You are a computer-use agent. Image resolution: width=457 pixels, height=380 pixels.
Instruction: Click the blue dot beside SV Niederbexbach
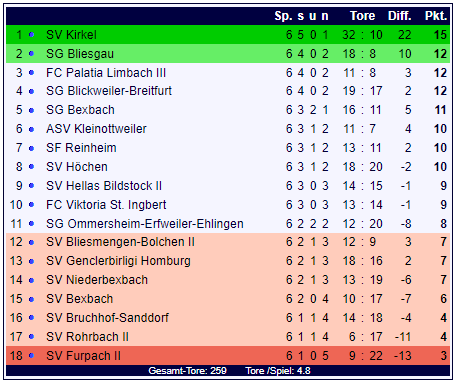(x=31, y=280)
